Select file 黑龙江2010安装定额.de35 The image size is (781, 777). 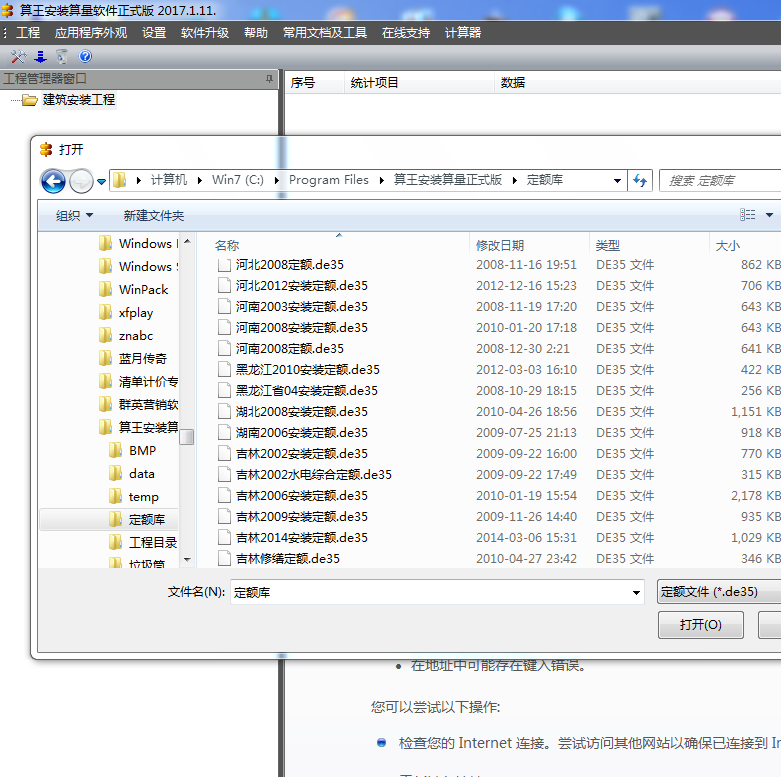pos(307,370)
